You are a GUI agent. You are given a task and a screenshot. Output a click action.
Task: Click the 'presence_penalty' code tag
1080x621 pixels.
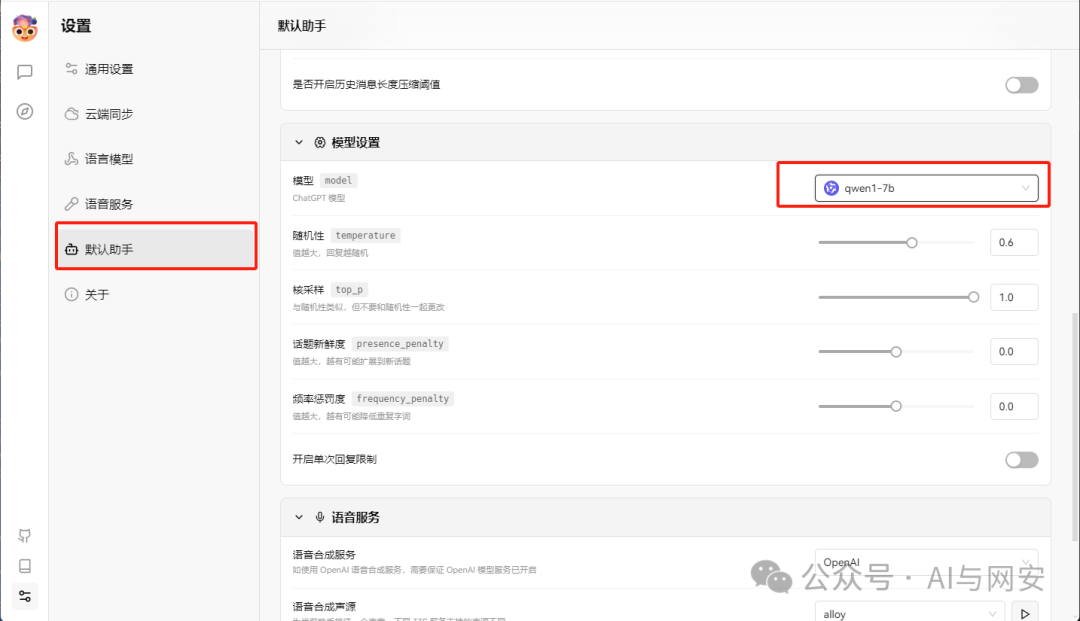point(400,344)
